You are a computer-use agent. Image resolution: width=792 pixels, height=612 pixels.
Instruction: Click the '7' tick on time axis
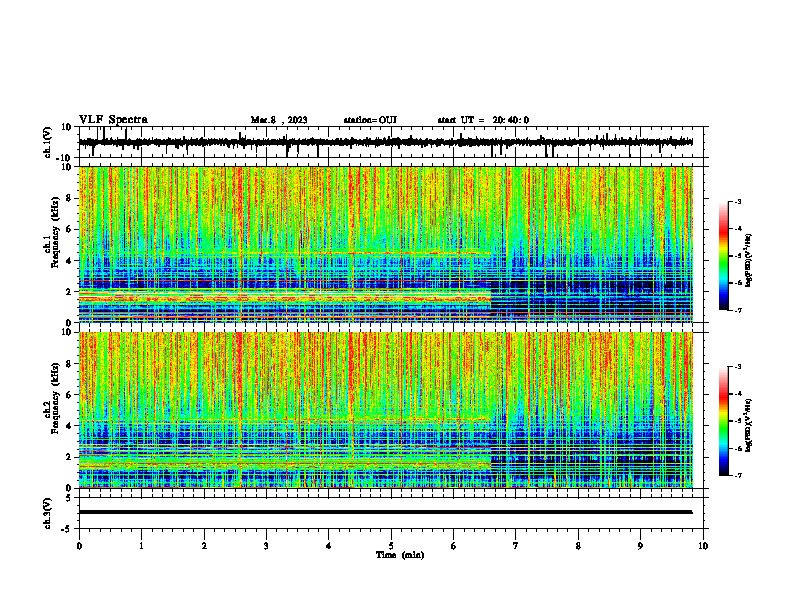(x=516, y=546)
